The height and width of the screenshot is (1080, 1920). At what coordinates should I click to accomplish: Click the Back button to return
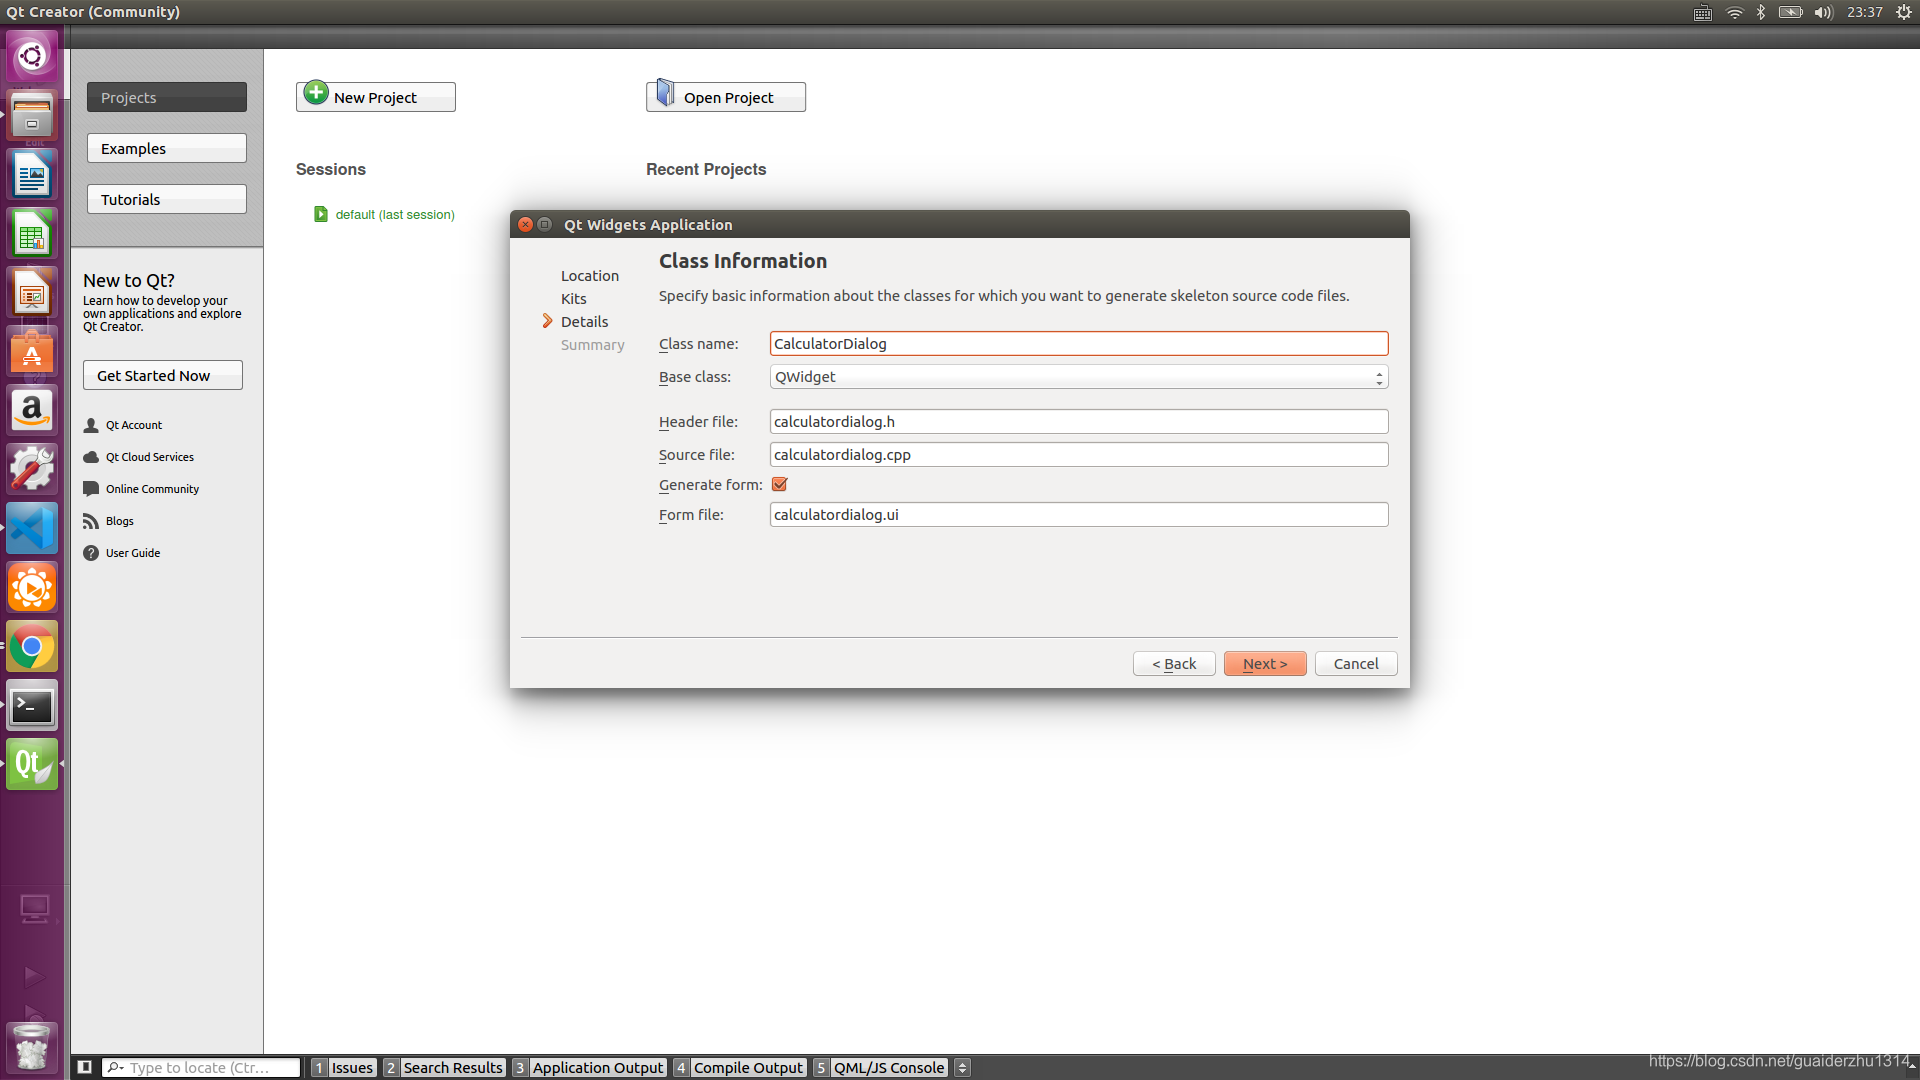click(1174, 663)
